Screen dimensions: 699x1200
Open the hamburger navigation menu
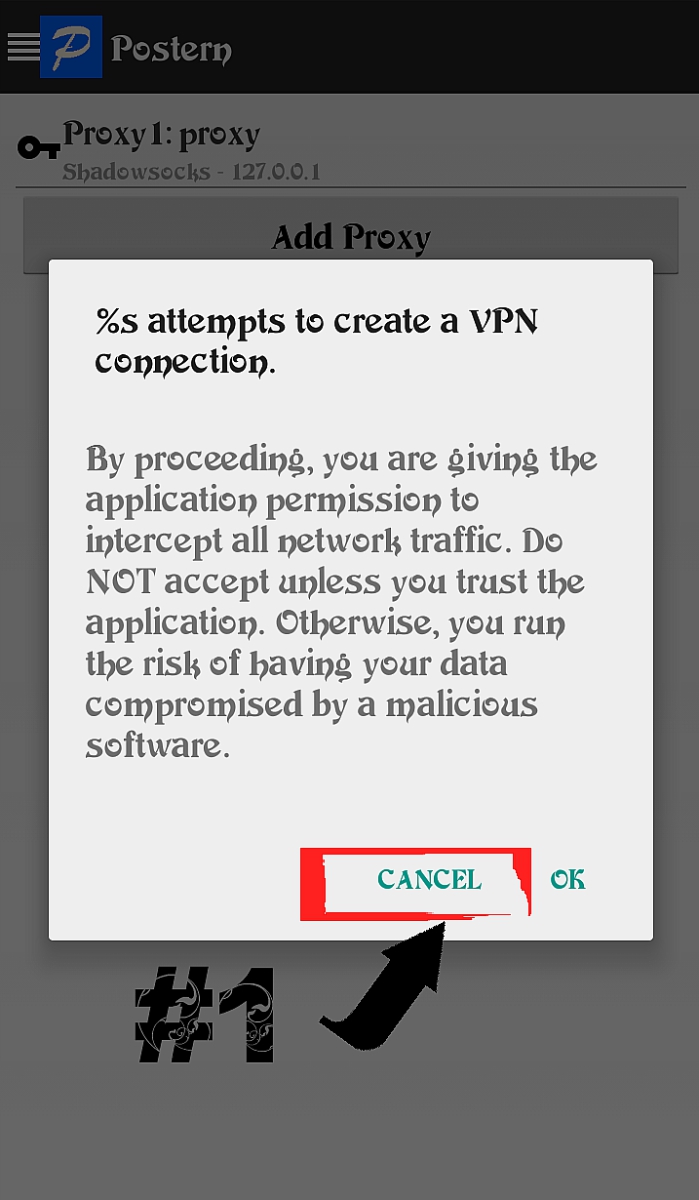pyautogui.click(x=22, y=47)
